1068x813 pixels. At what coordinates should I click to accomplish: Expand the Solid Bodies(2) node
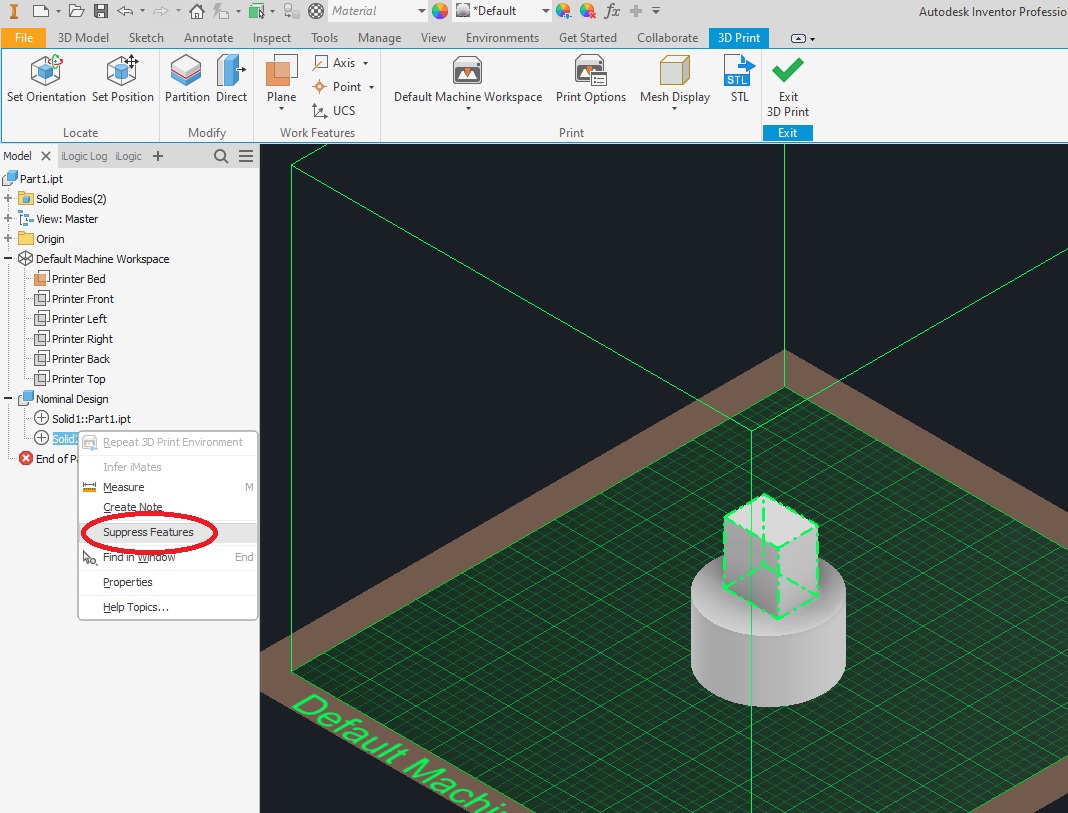coord(8,199)
